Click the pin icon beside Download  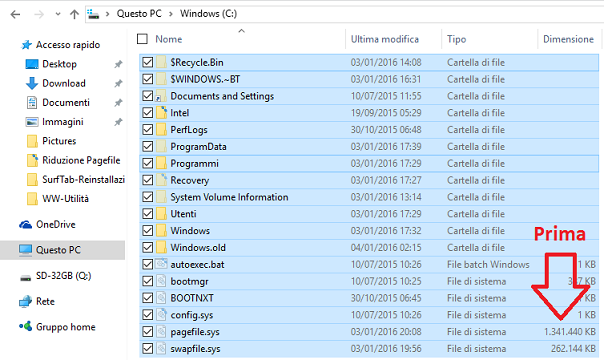coord(118,84)
